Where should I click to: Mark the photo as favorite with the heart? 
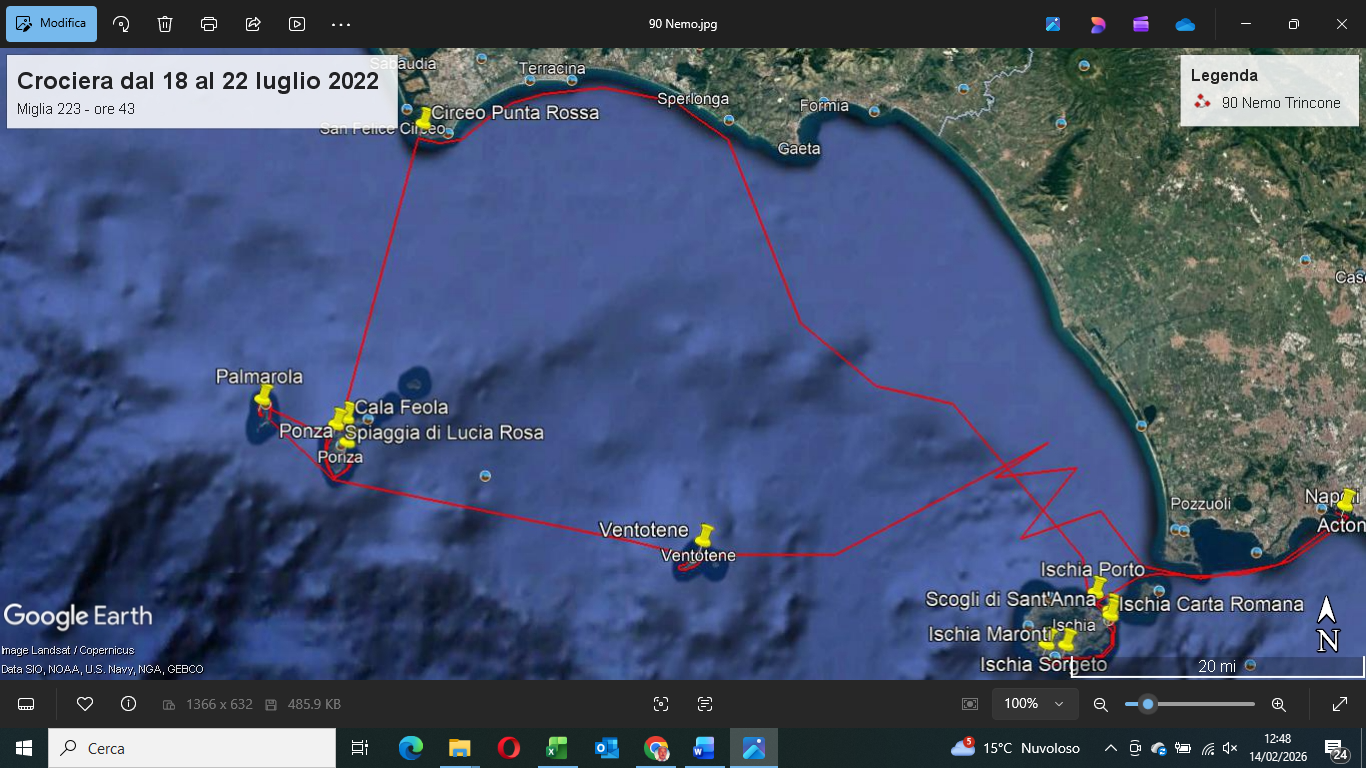coord(85,704)
